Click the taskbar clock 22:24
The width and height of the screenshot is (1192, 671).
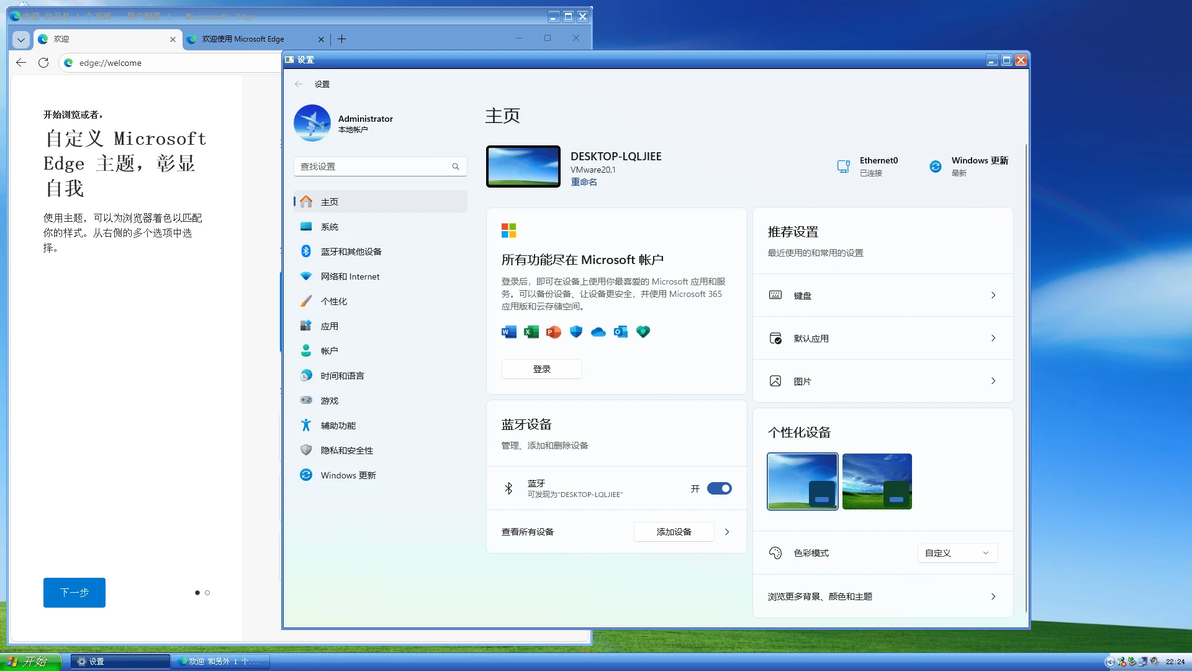click(x=1175, y=662)
